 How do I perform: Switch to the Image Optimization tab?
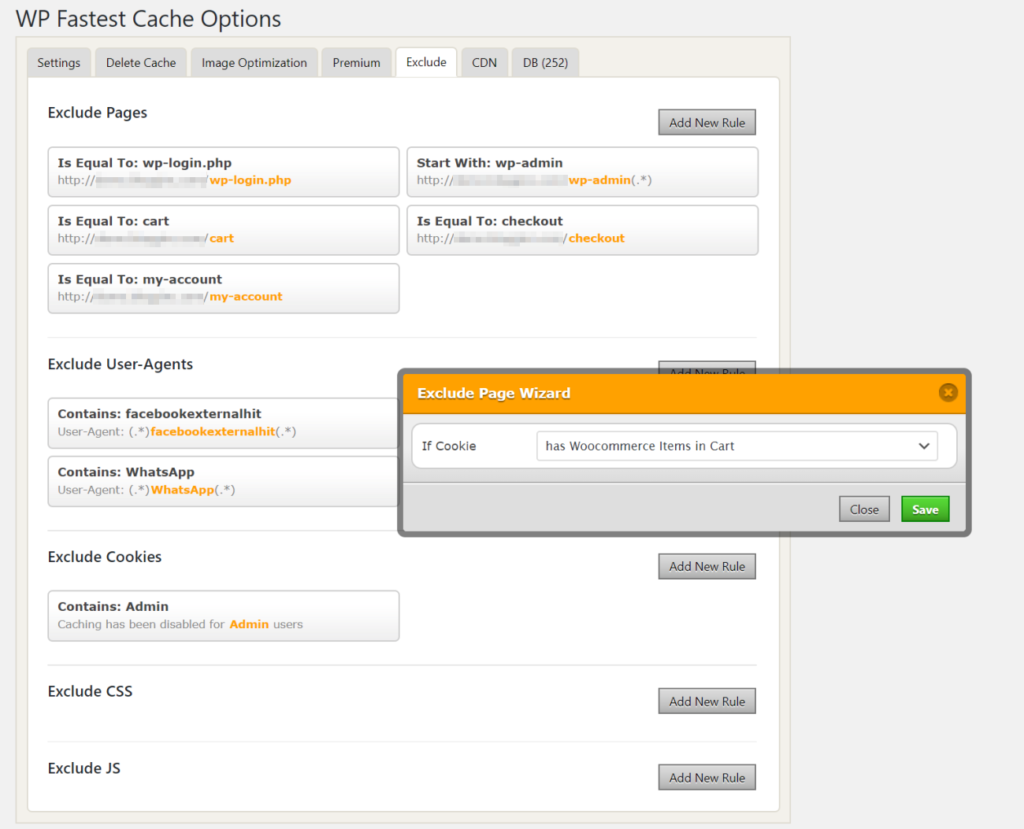[x=254, y=62]
